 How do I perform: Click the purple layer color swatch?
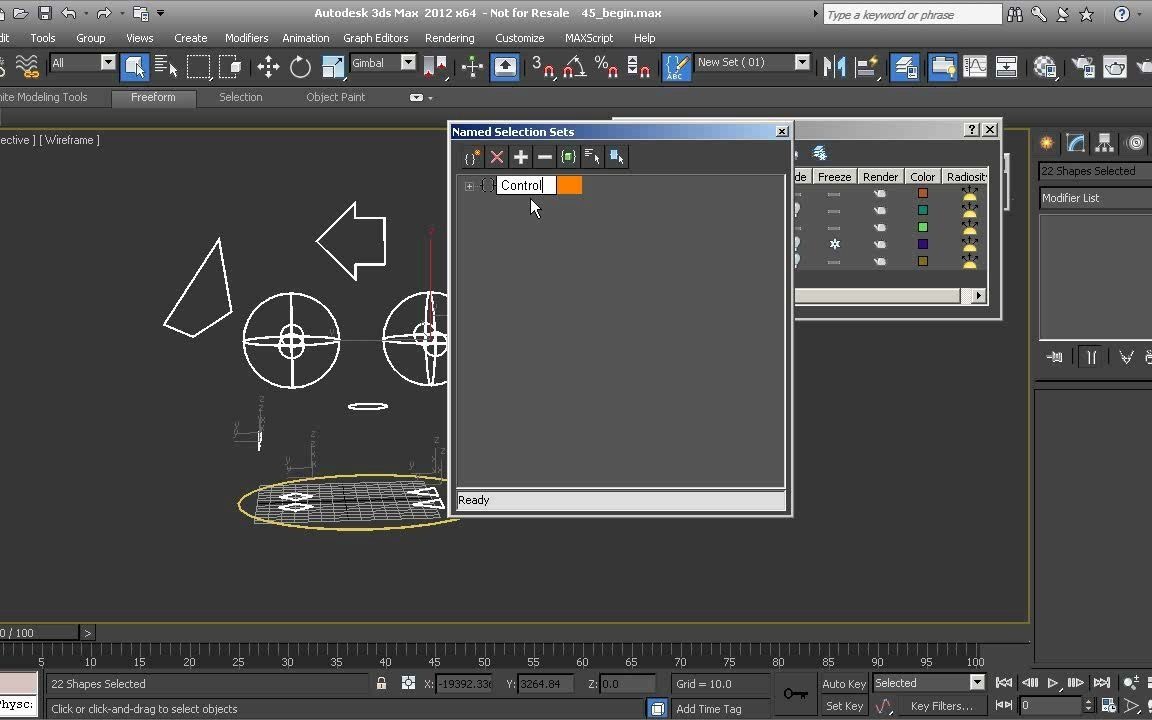923,244
